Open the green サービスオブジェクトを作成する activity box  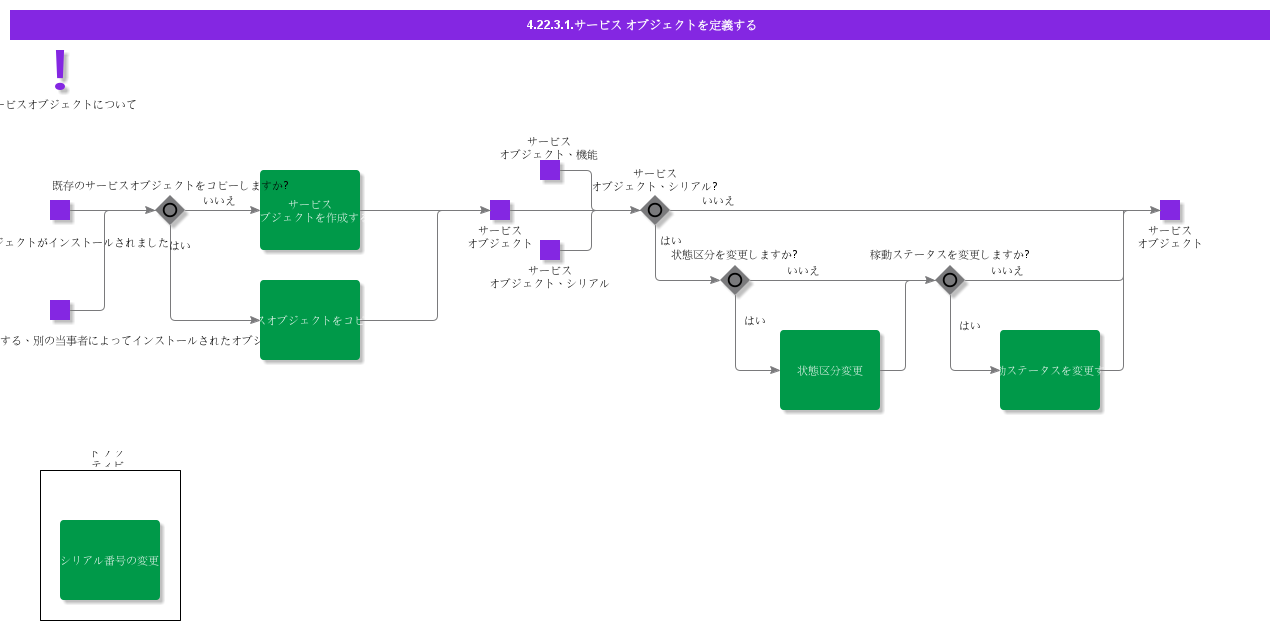point(310,210)
